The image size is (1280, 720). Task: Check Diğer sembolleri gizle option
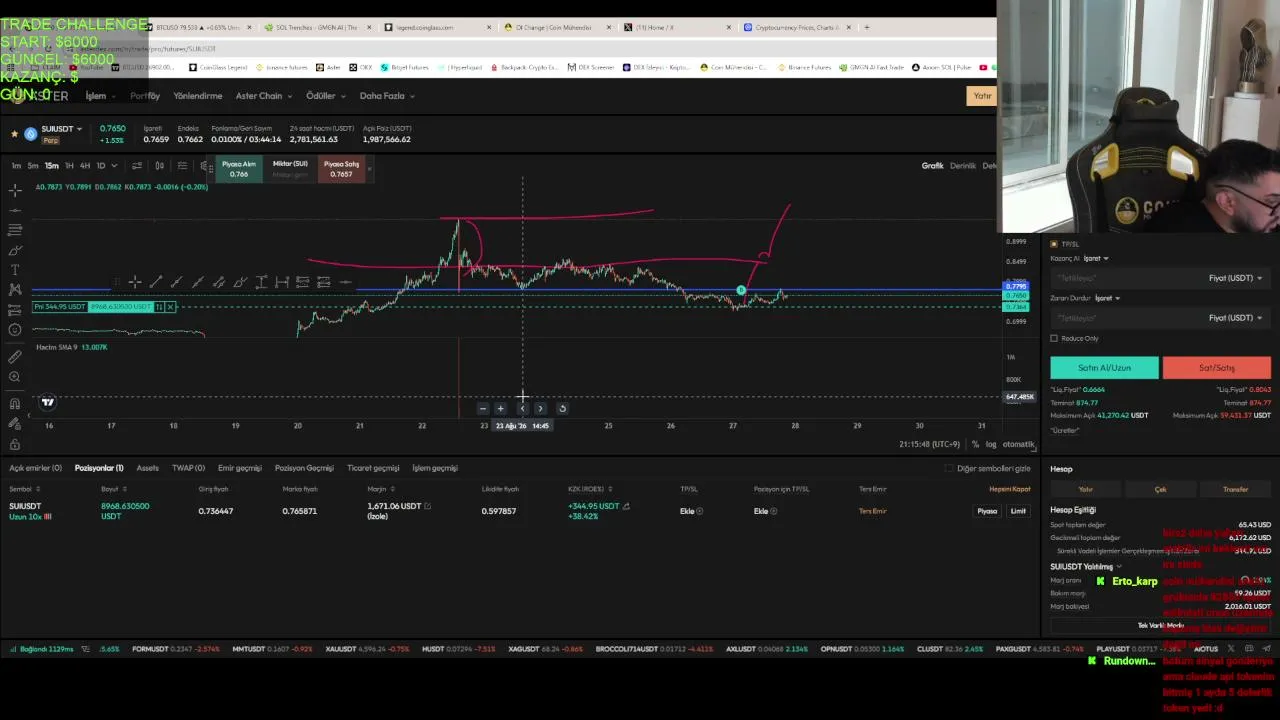[x=949, y=468]
